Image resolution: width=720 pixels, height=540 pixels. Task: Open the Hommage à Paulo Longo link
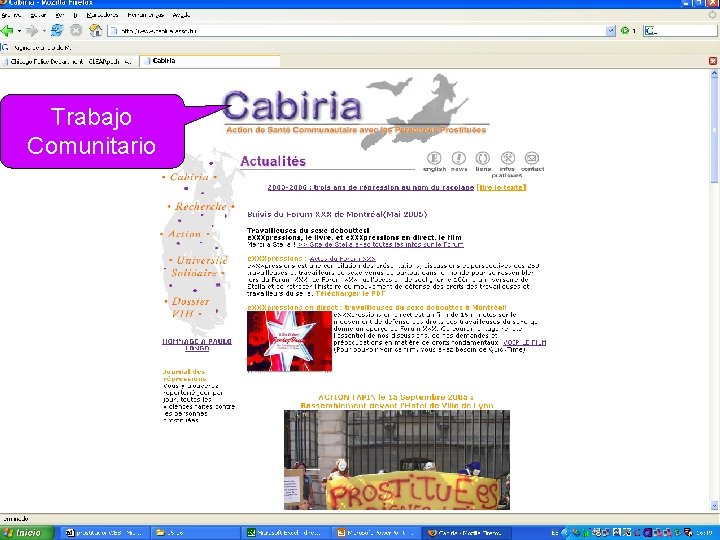197,344
